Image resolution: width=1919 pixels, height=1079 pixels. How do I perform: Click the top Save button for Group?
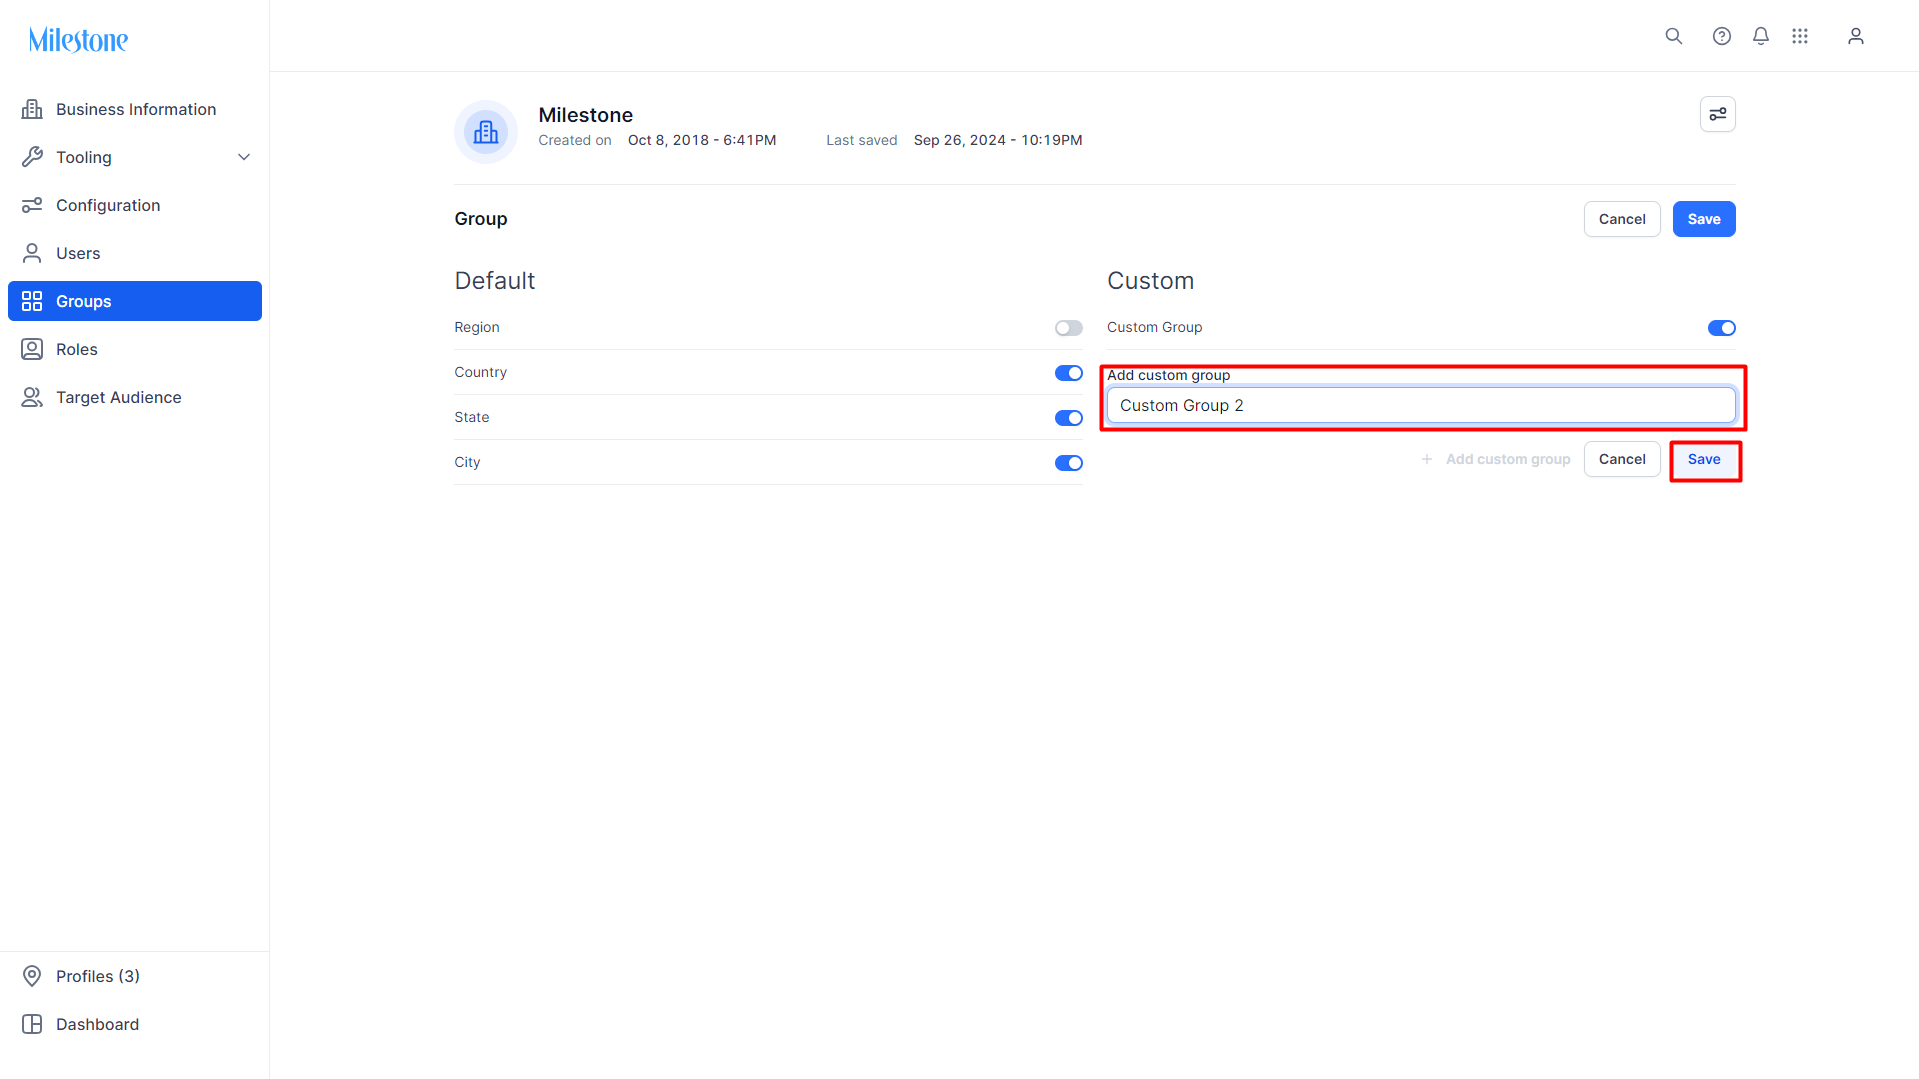pos(1704,219)
